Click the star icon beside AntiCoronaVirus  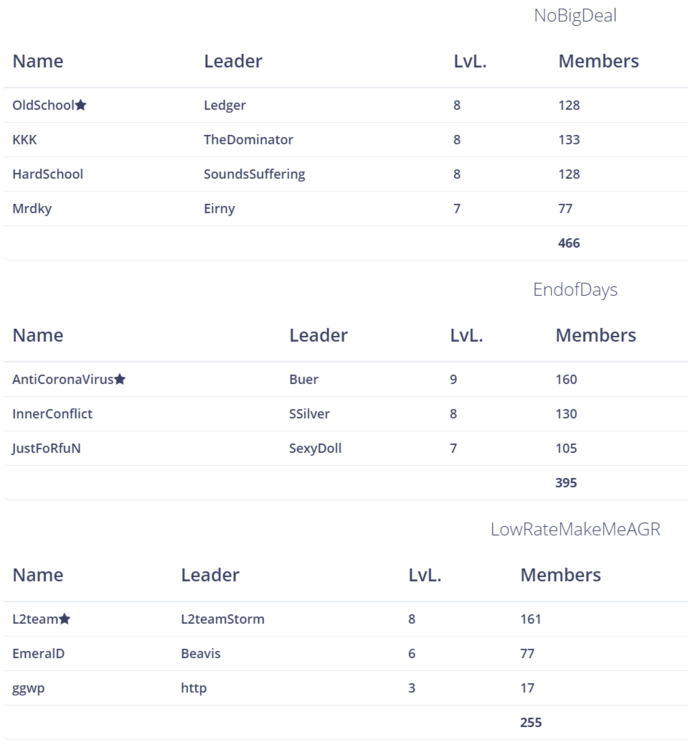tap(120, 379)
